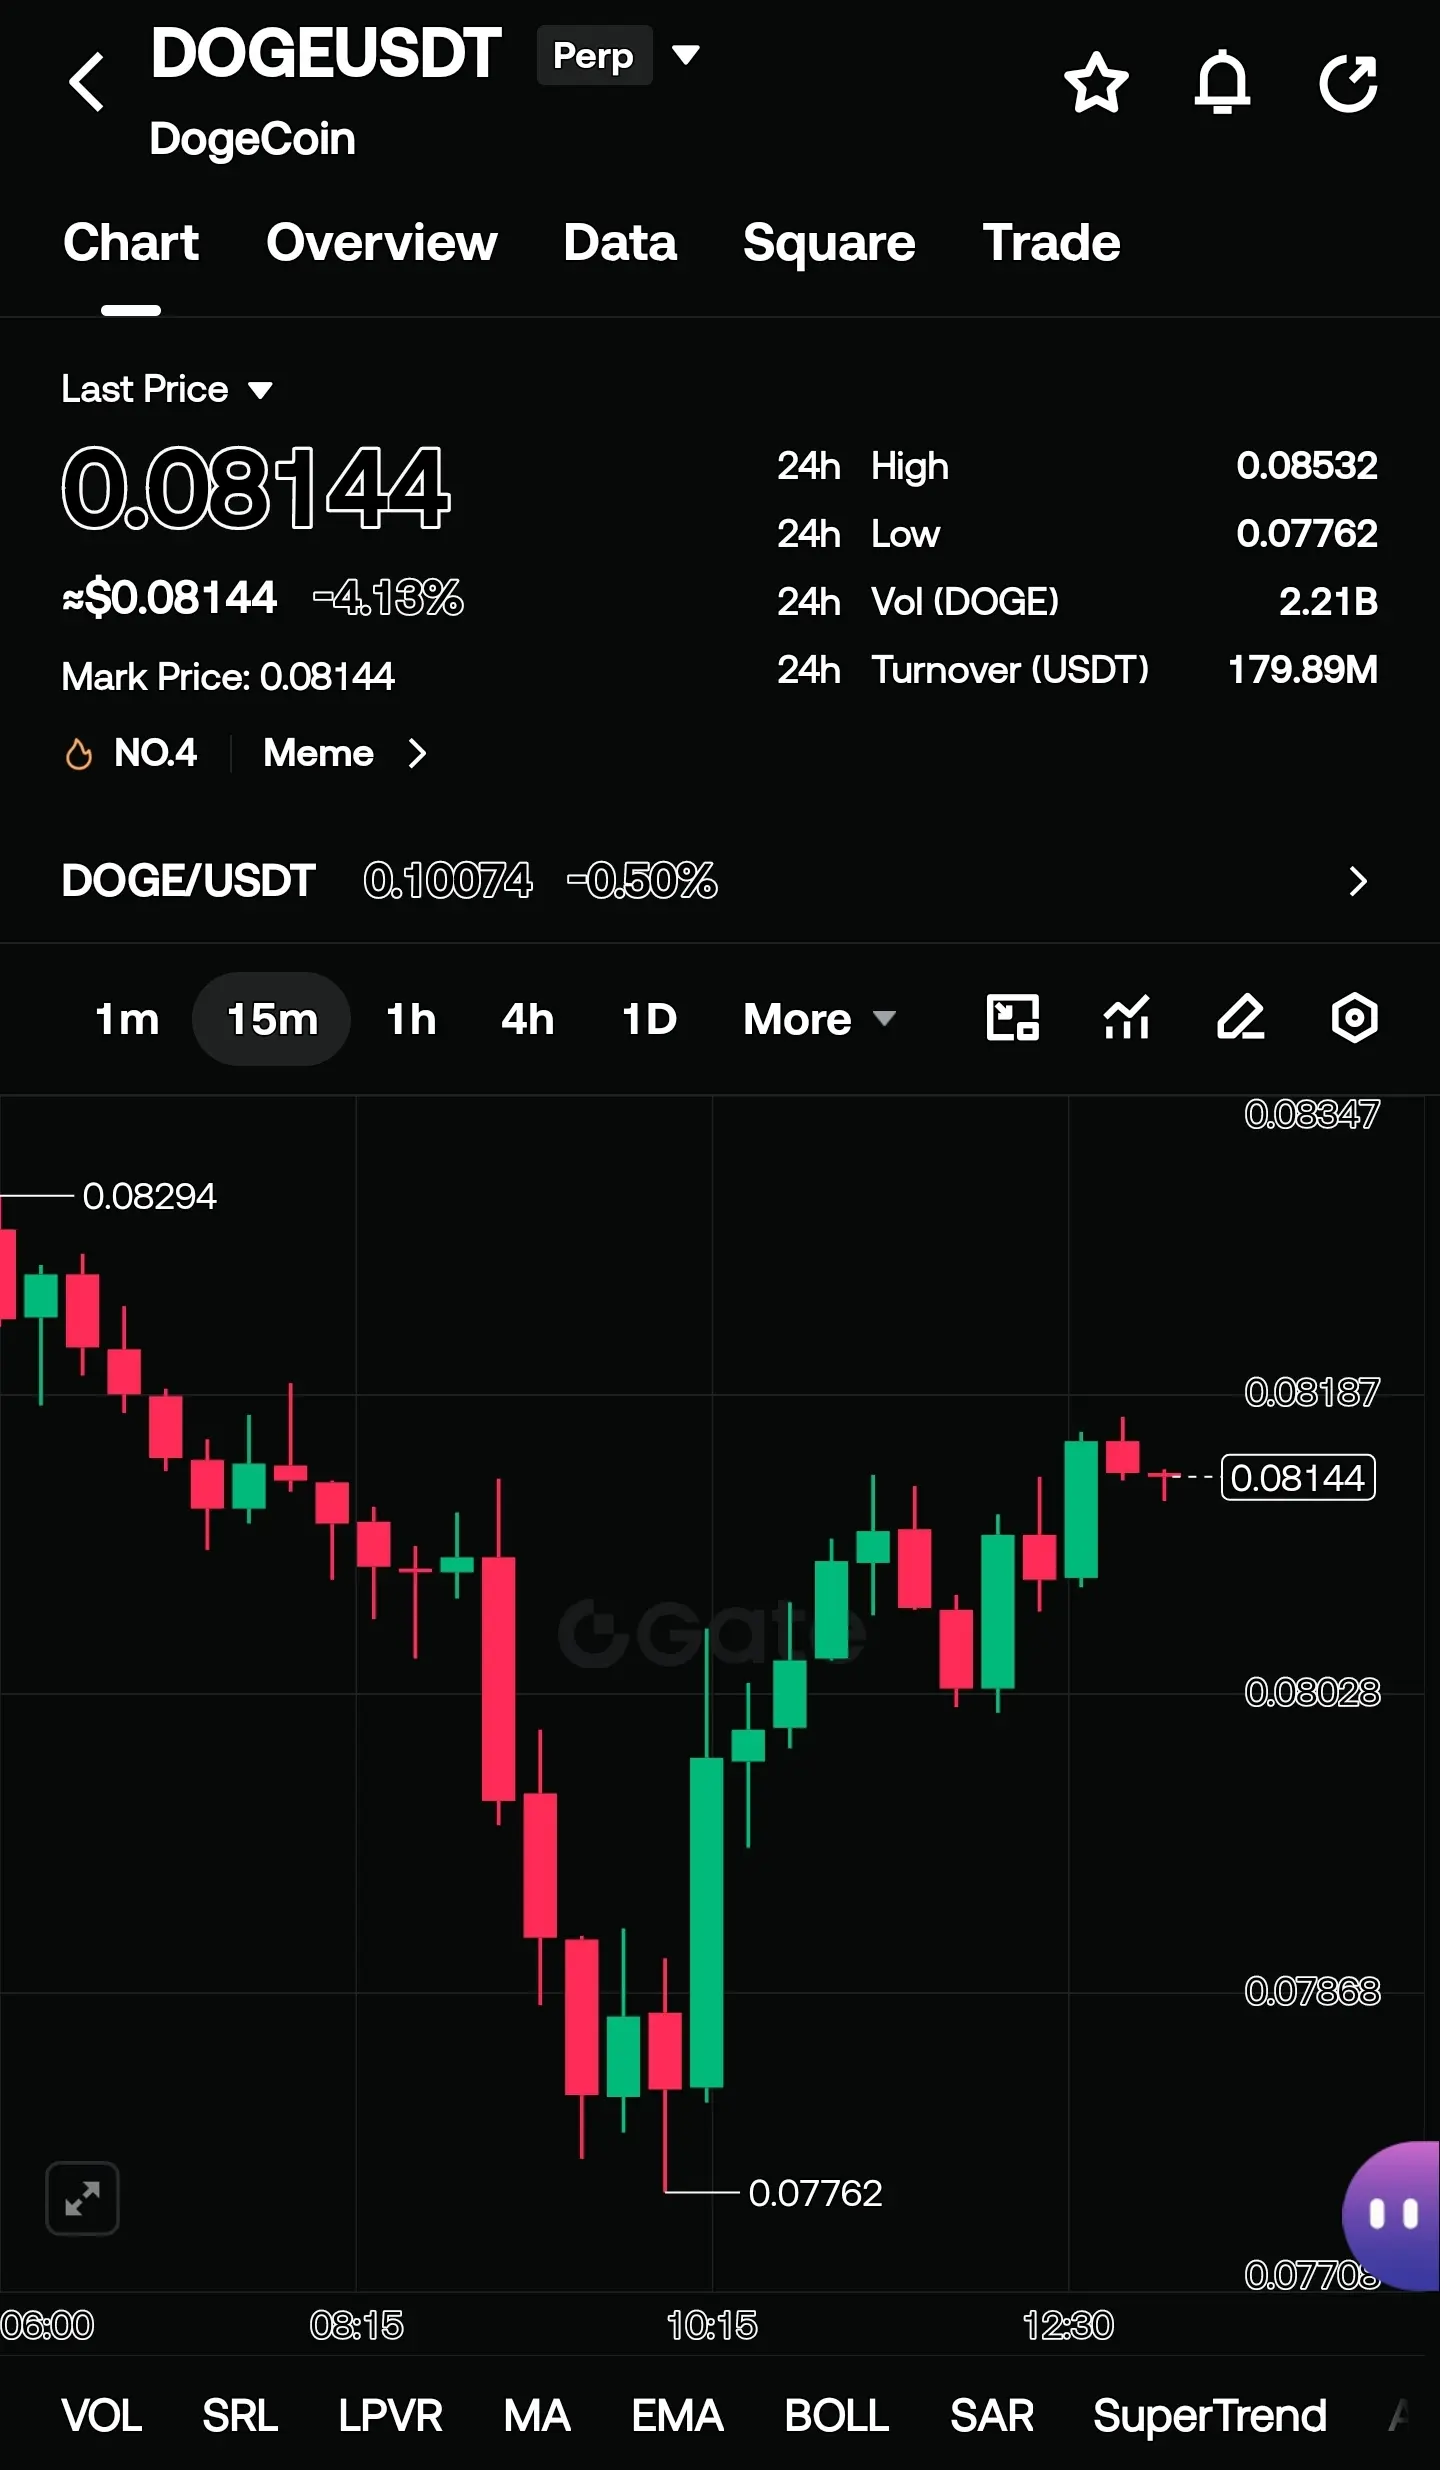
Task: Switch to the Square tab
Action: (829, 242)
